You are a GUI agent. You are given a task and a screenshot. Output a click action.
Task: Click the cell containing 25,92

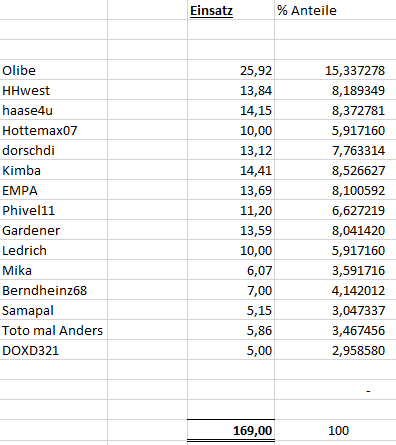[x=231, y=70]
